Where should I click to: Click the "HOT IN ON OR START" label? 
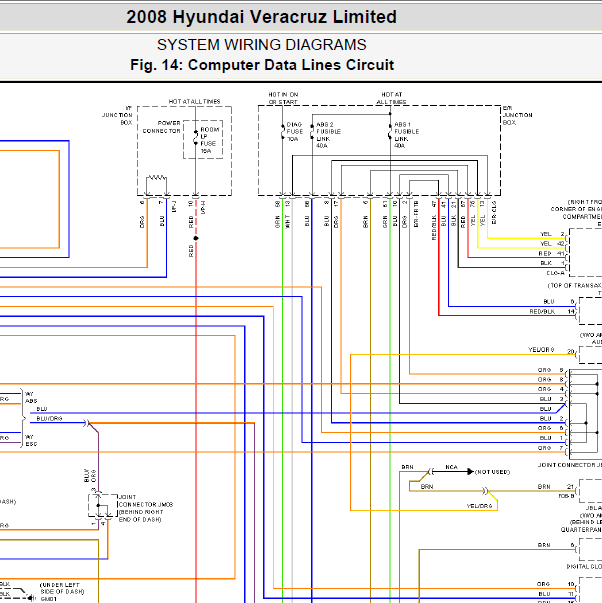[283, 98]
